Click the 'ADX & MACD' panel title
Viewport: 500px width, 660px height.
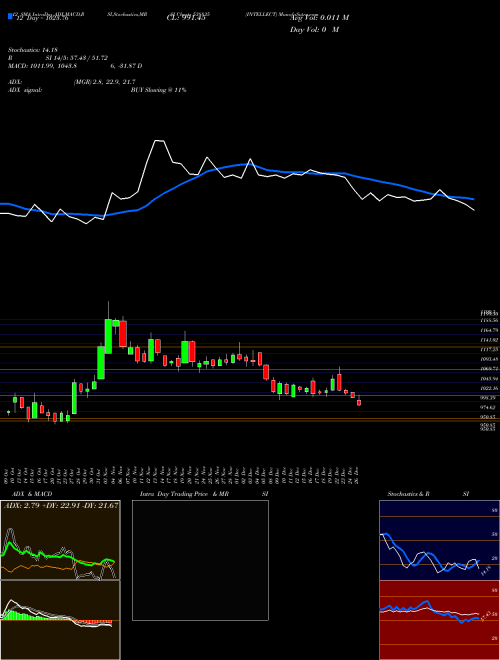click(x=32, y=494)
